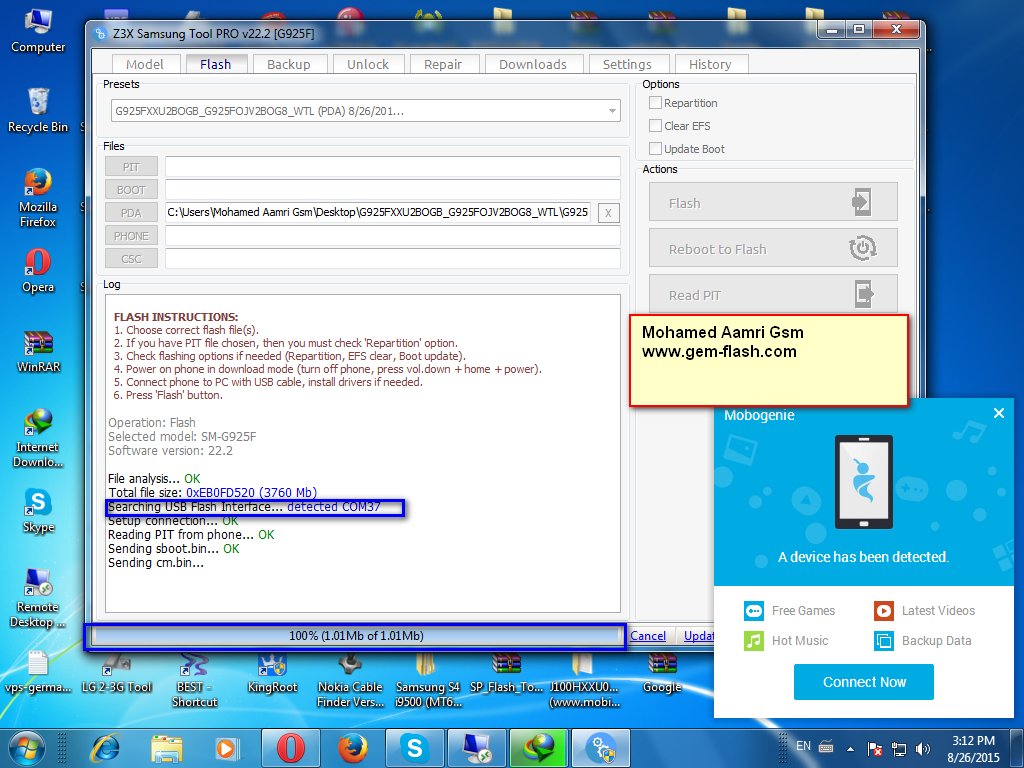Switch to Firefox in the taskbar
Image resolution: width=1024 pixels, height=768 pixels.
click(353, 748)
